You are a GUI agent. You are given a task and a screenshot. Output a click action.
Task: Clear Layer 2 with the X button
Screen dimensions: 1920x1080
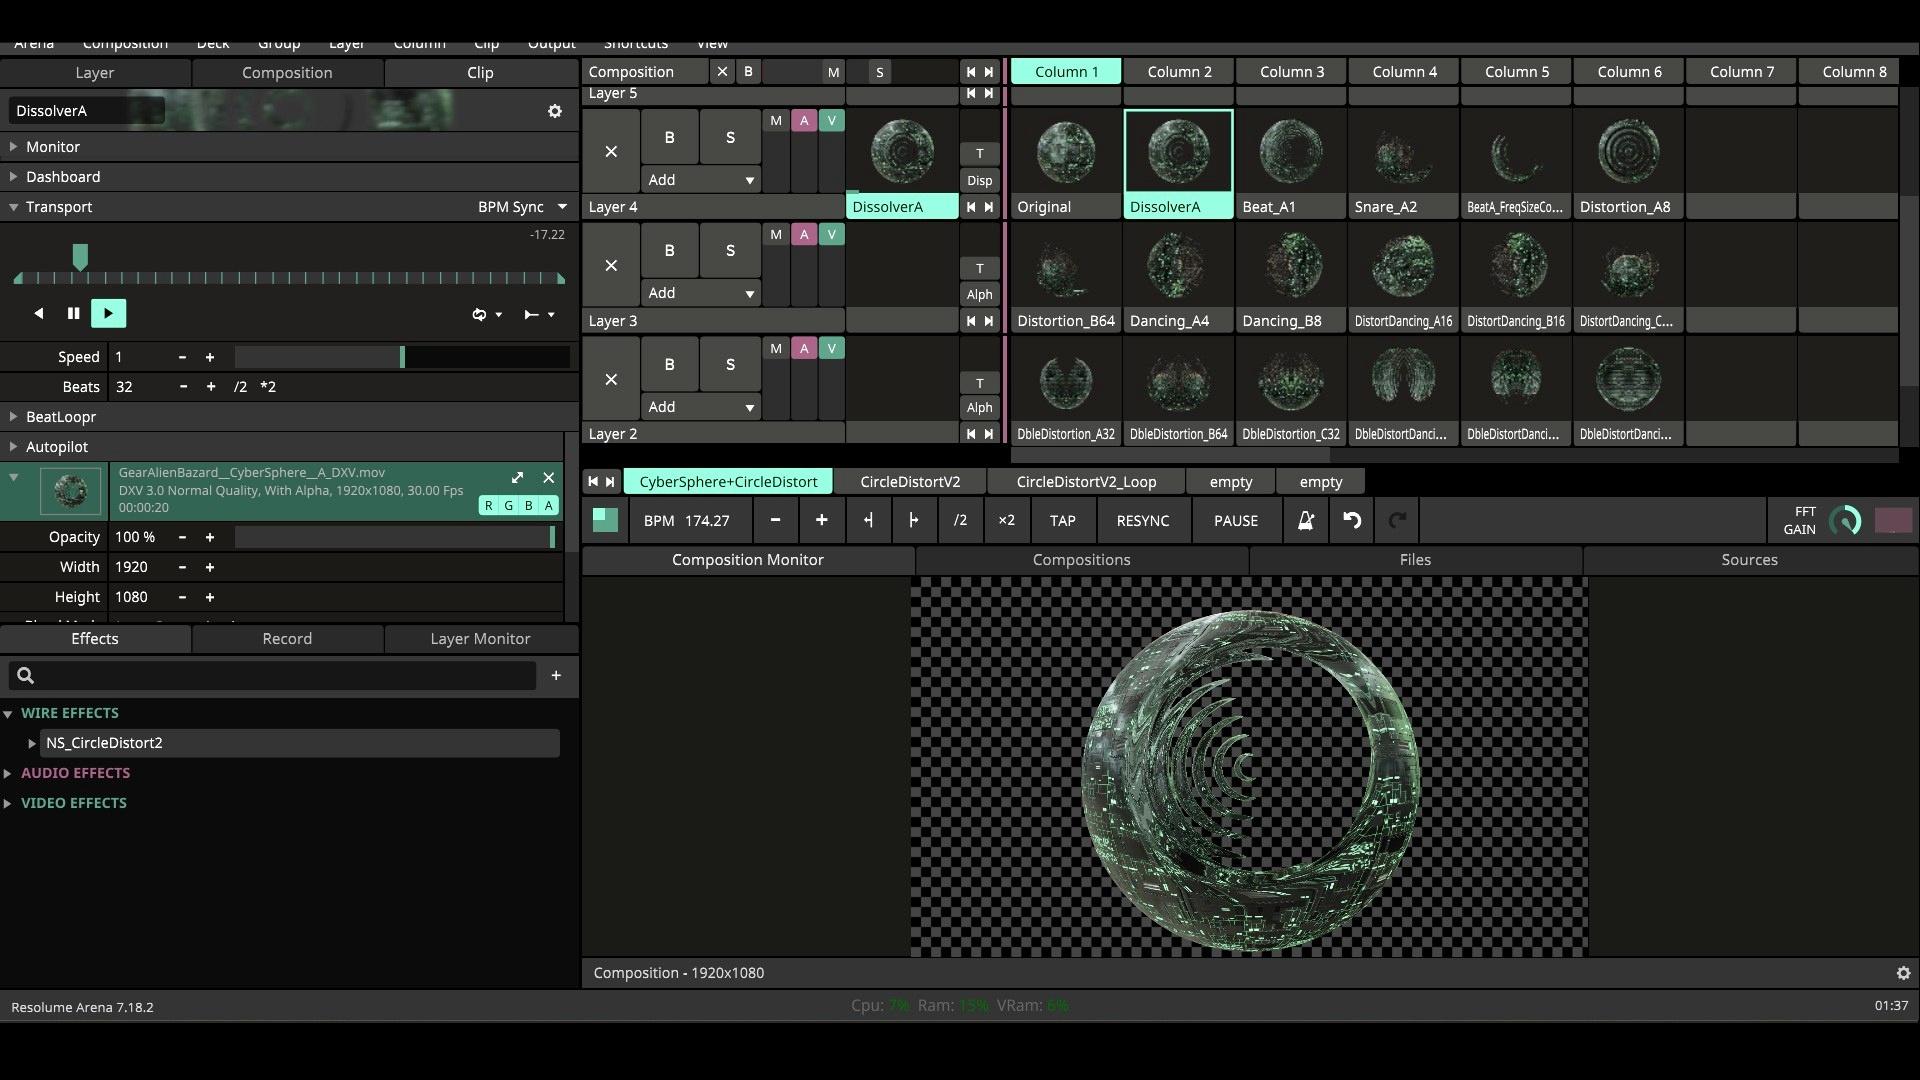611,380
